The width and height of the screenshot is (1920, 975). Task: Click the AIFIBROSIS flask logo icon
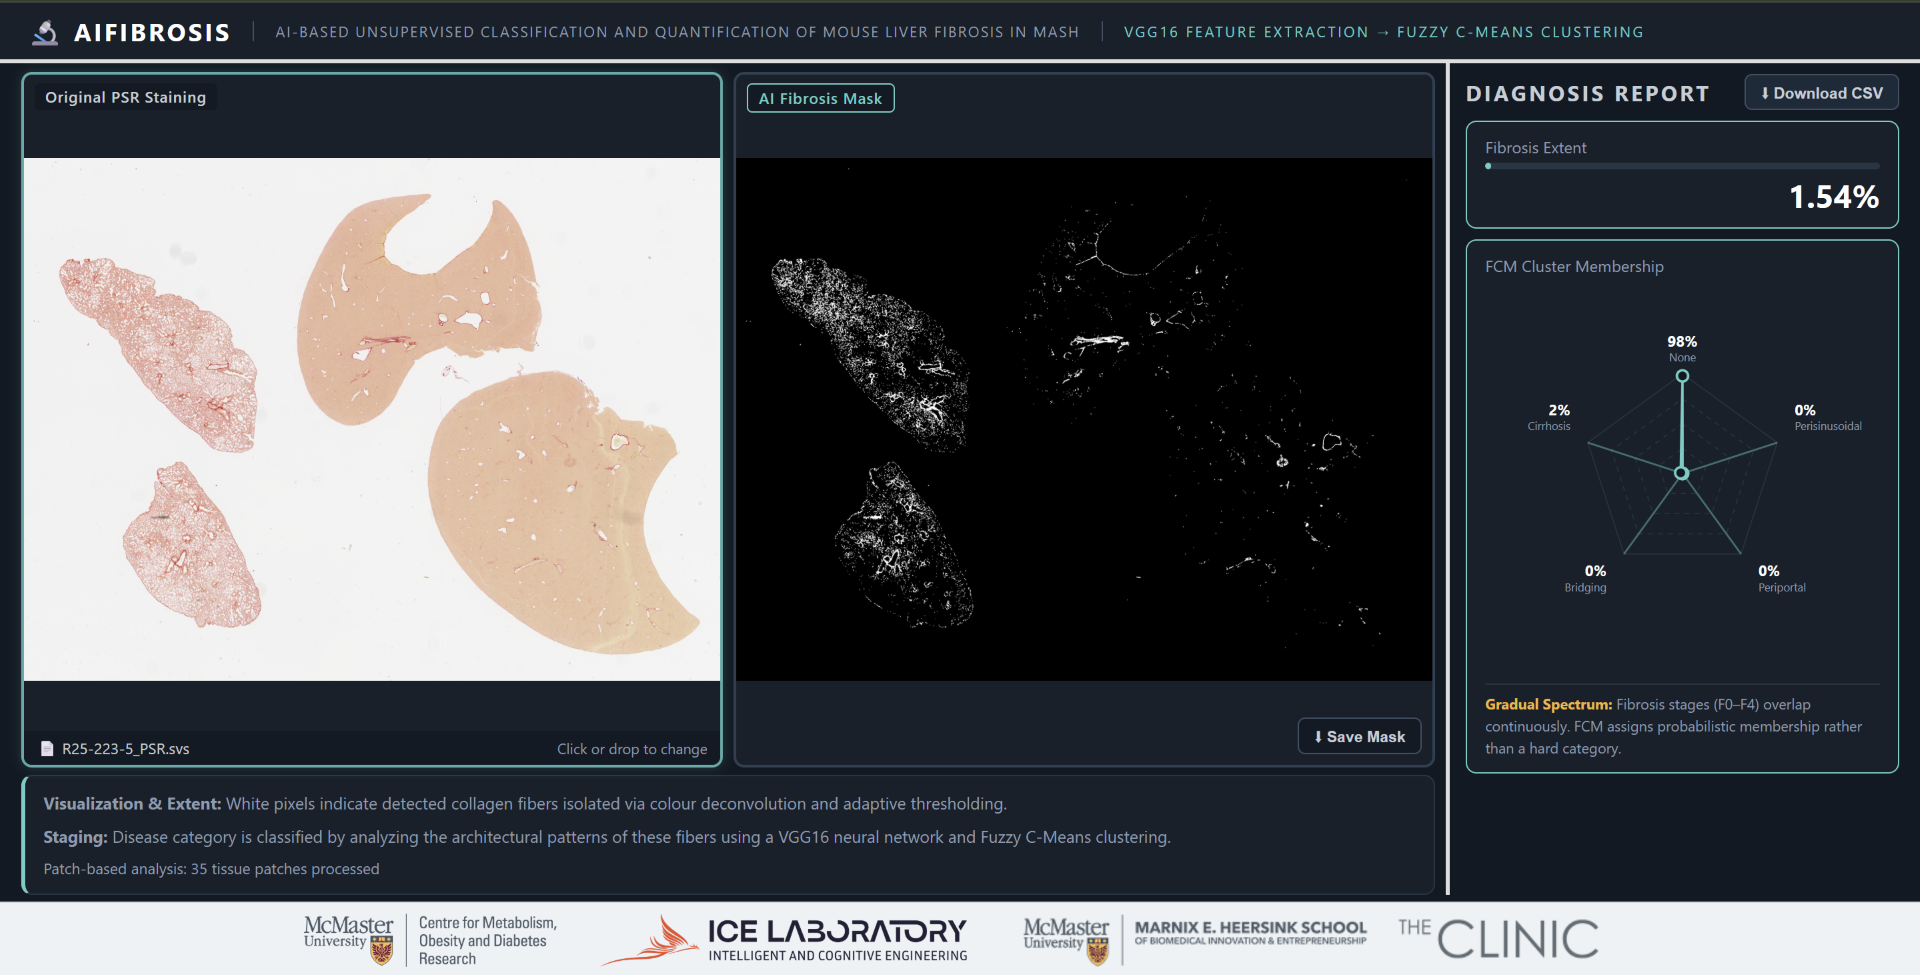click(x=43, y=30)
